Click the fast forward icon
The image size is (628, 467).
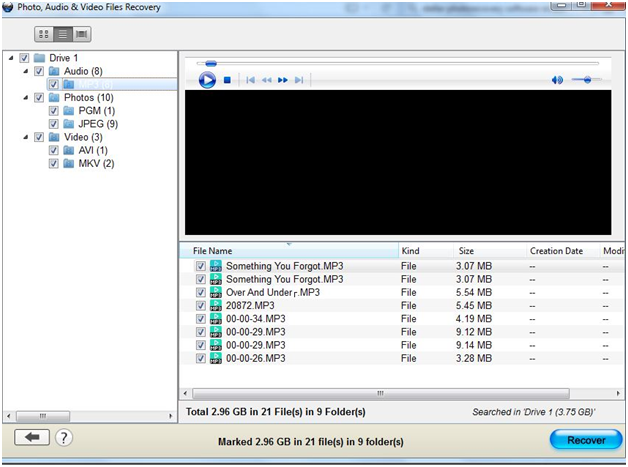click(x=283, y=80)
